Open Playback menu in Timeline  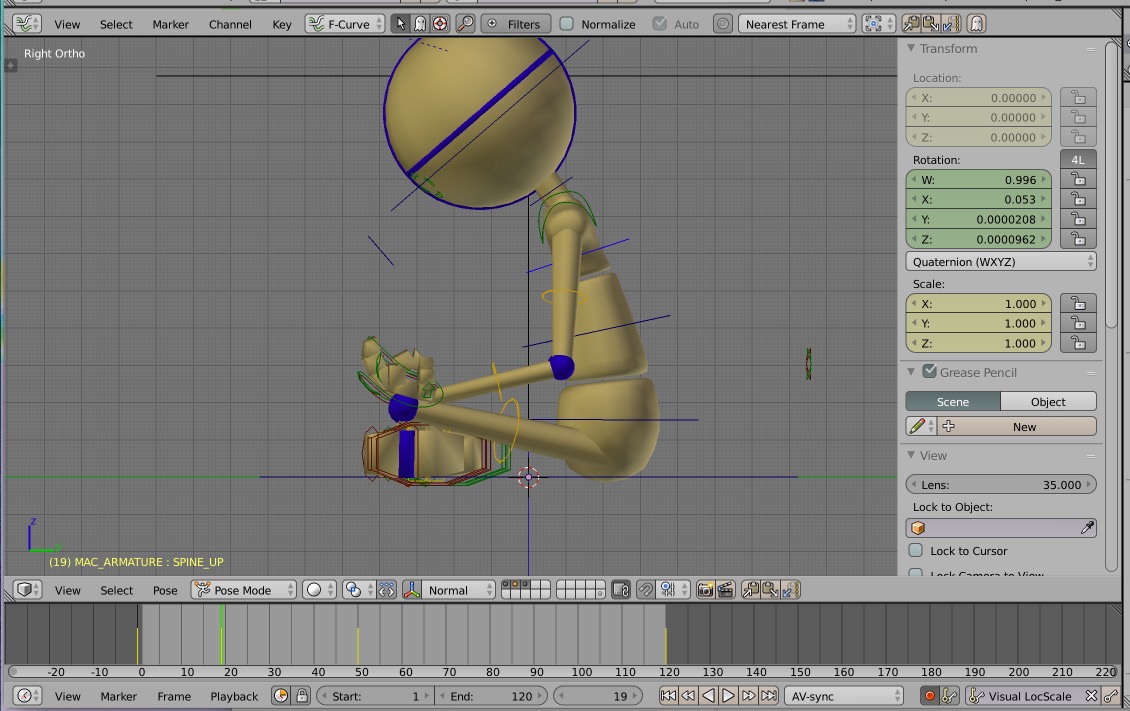coord(233,696)
